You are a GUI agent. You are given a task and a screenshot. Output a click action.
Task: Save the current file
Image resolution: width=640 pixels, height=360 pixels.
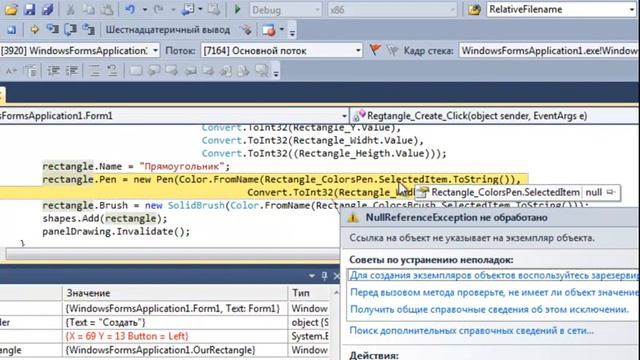click(29, 9)
